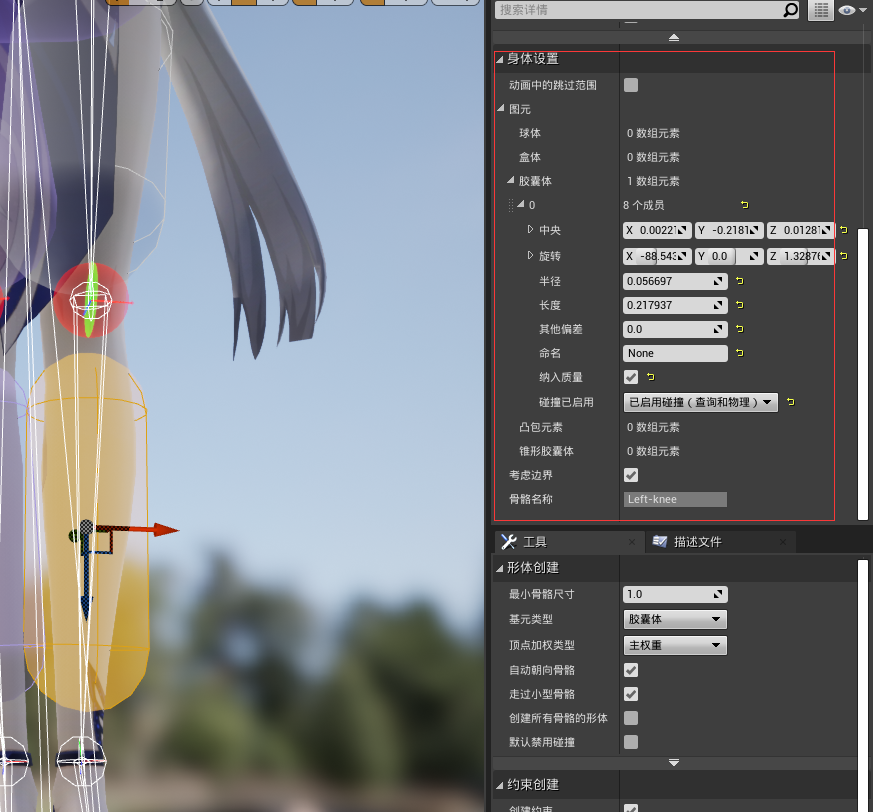The width and height of the screenshot is (873, 812).
Task: Open the 基元类型 primitive type dropdown
Action: point(675,619)
